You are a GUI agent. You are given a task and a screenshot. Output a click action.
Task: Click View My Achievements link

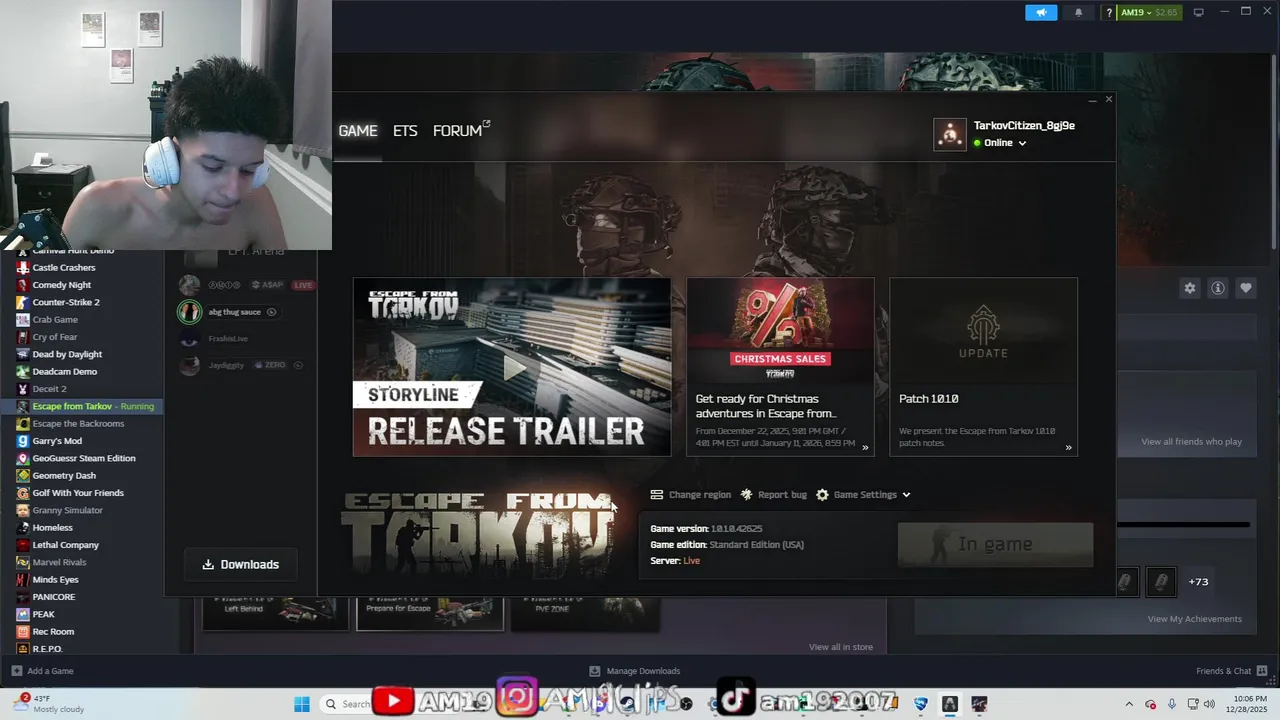click(1195, 619)
